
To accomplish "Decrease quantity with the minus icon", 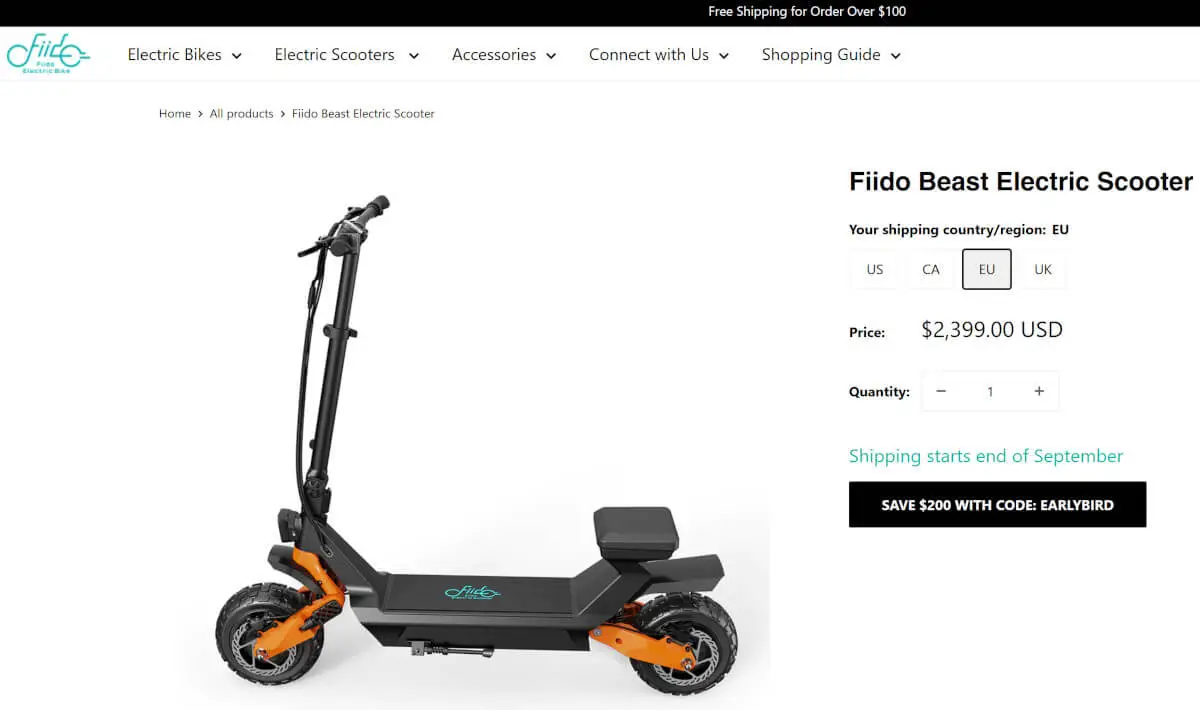I will pos(941,391).
